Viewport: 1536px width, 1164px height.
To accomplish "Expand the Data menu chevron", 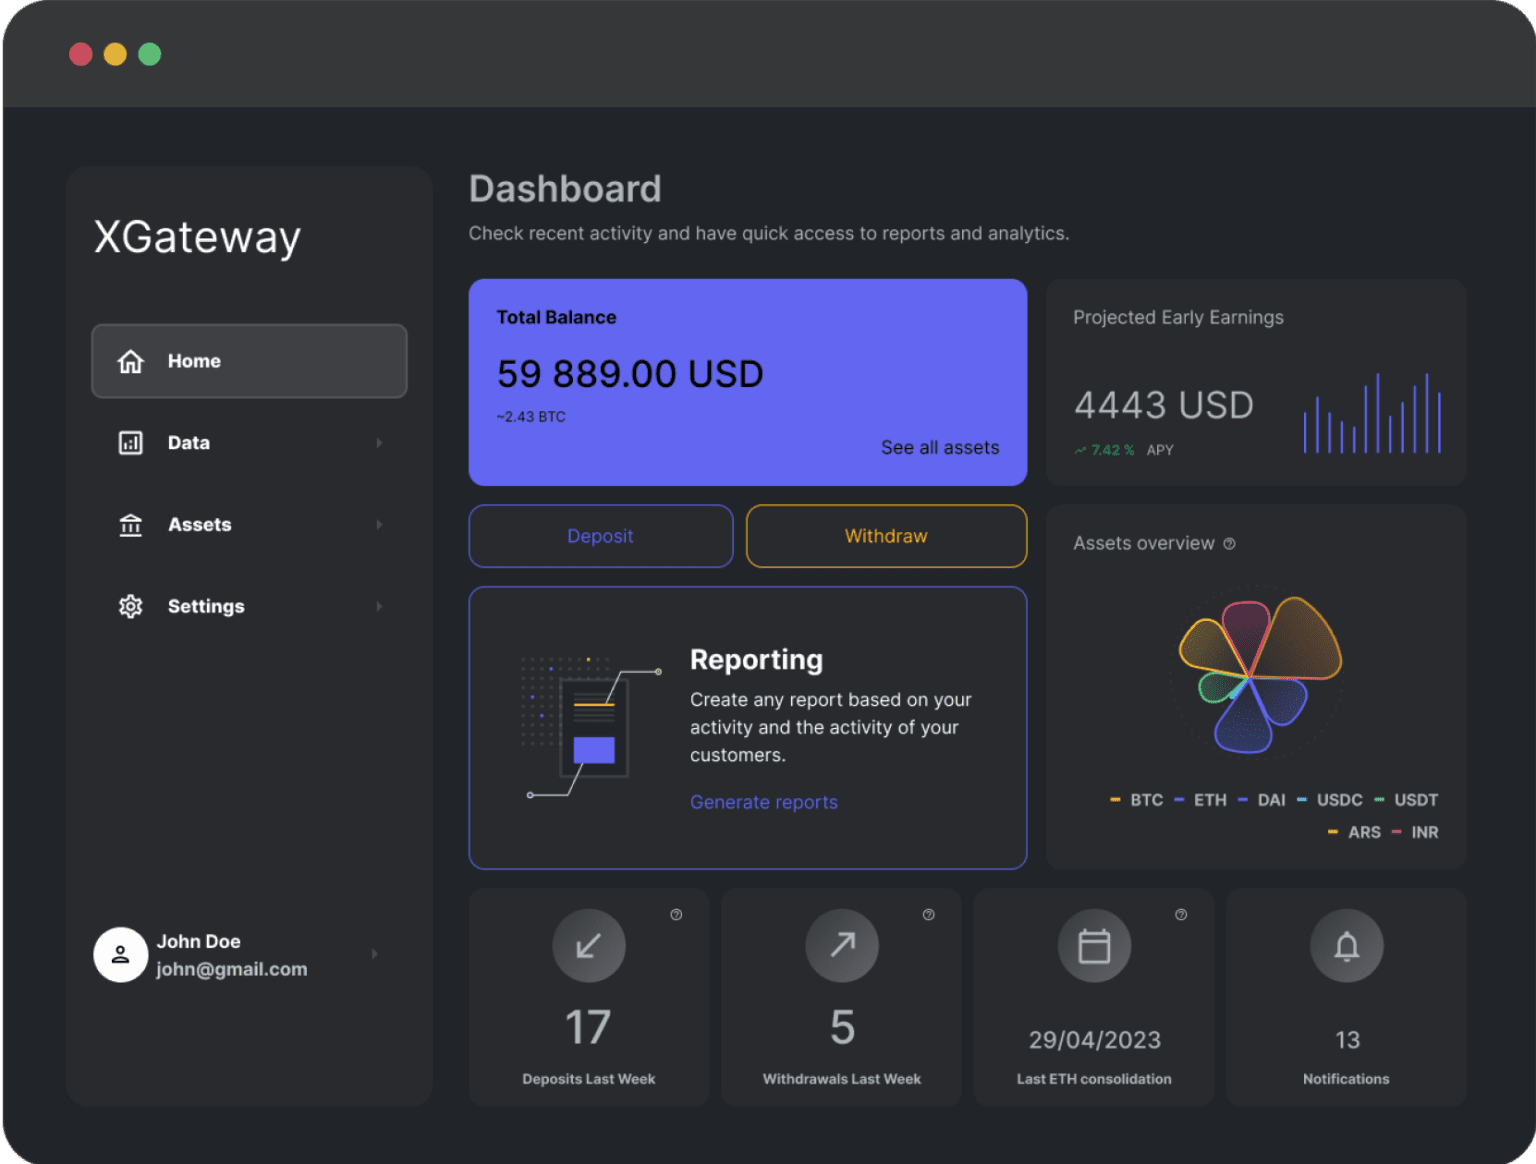I will (379, 443).
